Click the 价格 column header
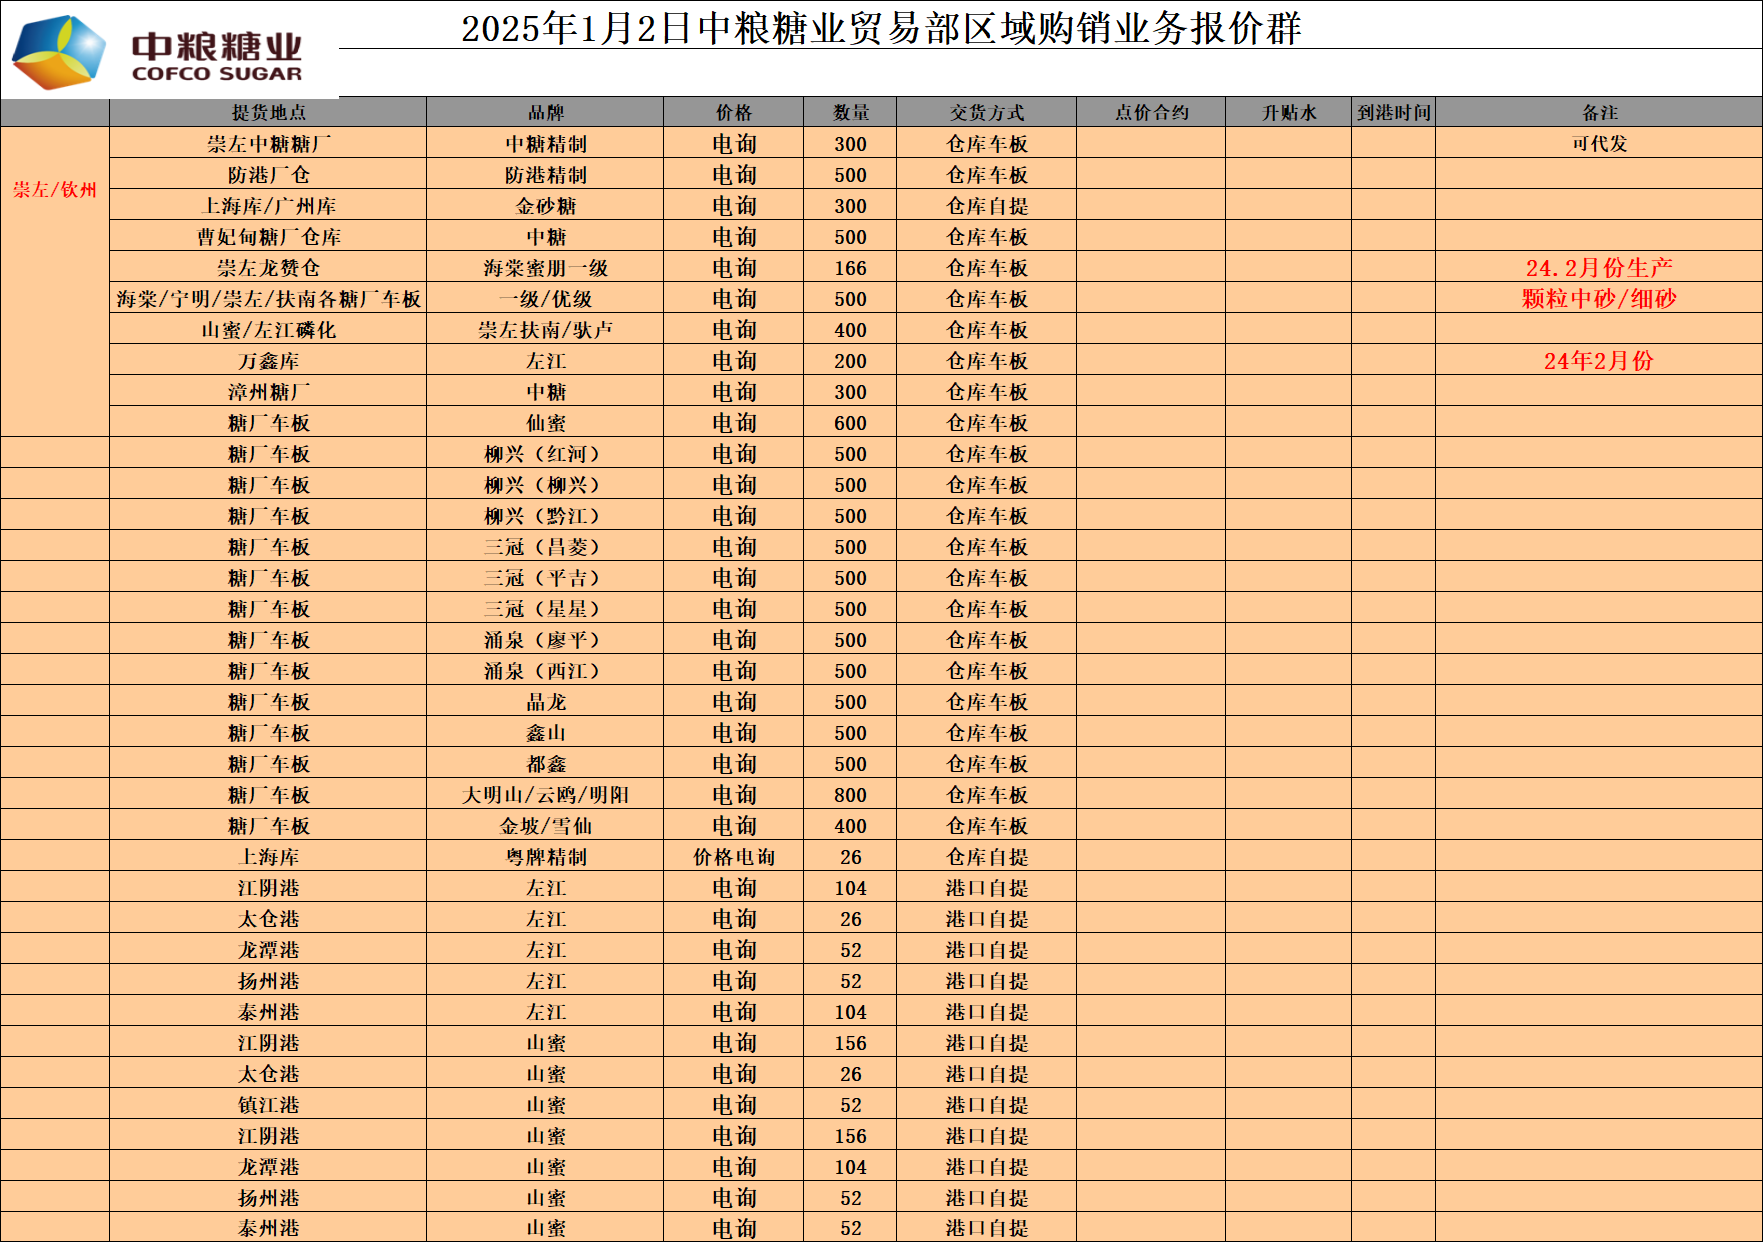1763x1242 pixels. (x=733, y=113)
